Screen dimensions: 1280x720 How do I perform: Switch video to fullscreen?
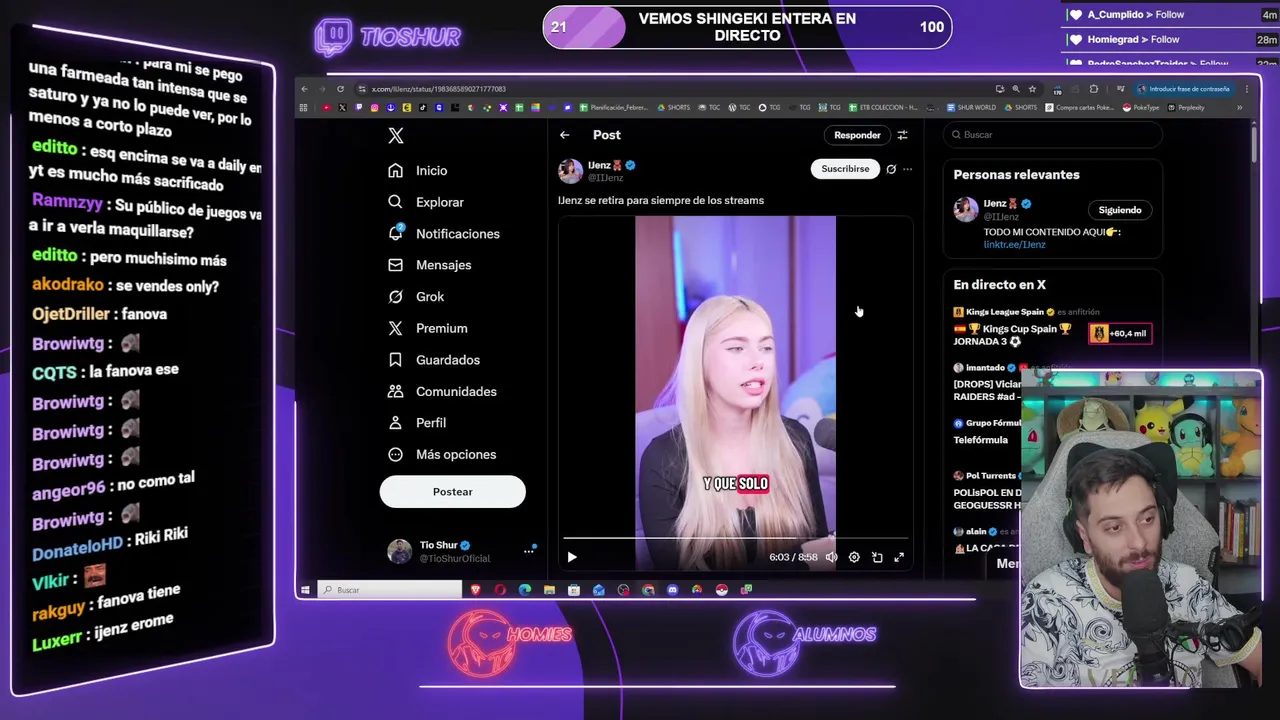[x=899, y=557]
